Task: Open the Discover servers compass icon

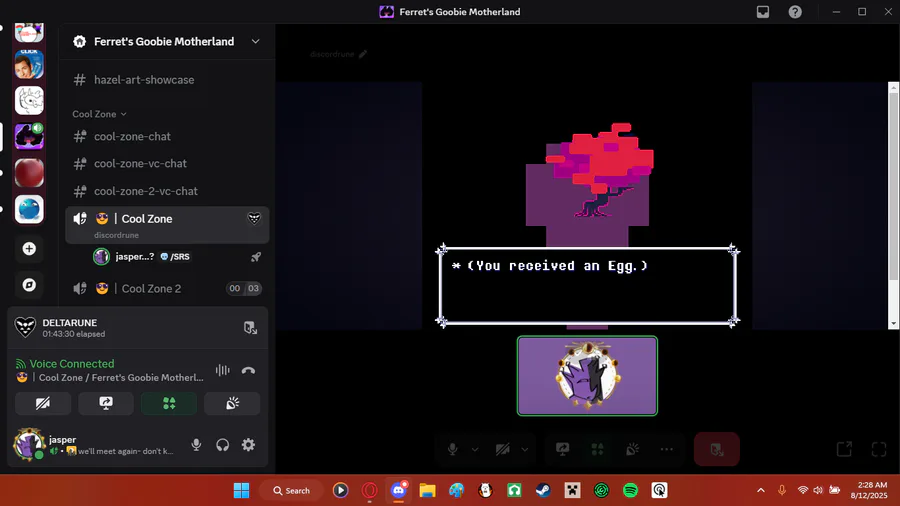Action: pyautogui.click(x=29, y=285)
